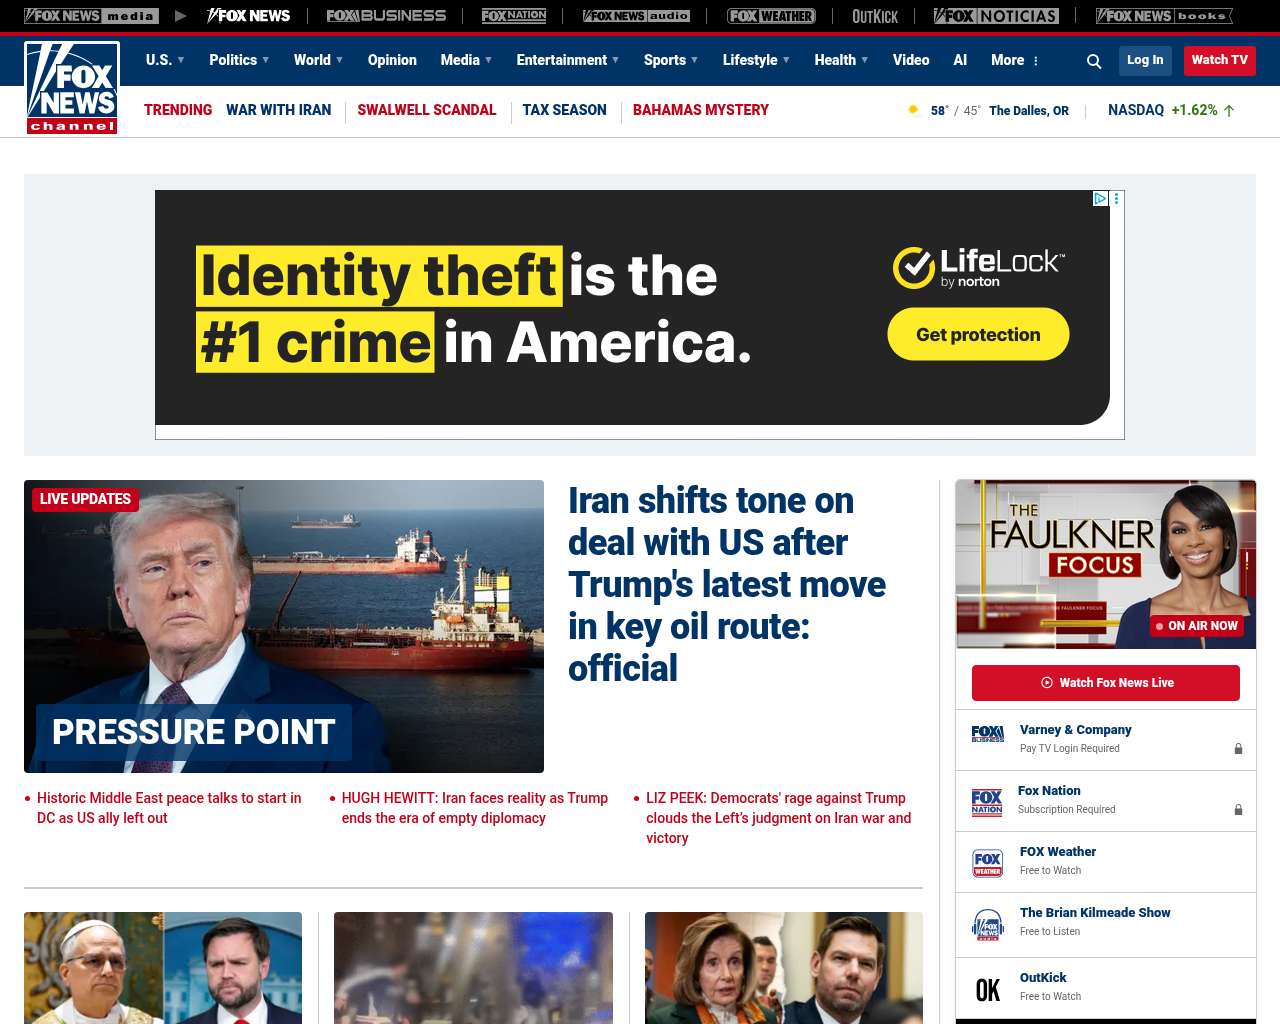Open Fox Weather logo in network bar

[771, 16]
